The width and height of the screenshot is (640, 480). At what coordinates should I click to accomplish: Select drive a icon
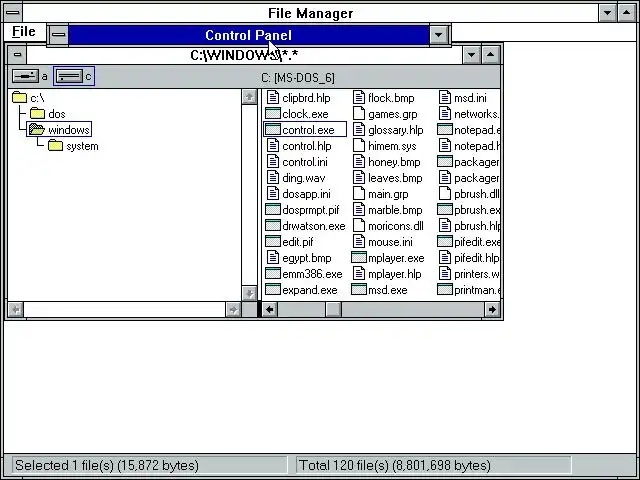coord(25,76)
